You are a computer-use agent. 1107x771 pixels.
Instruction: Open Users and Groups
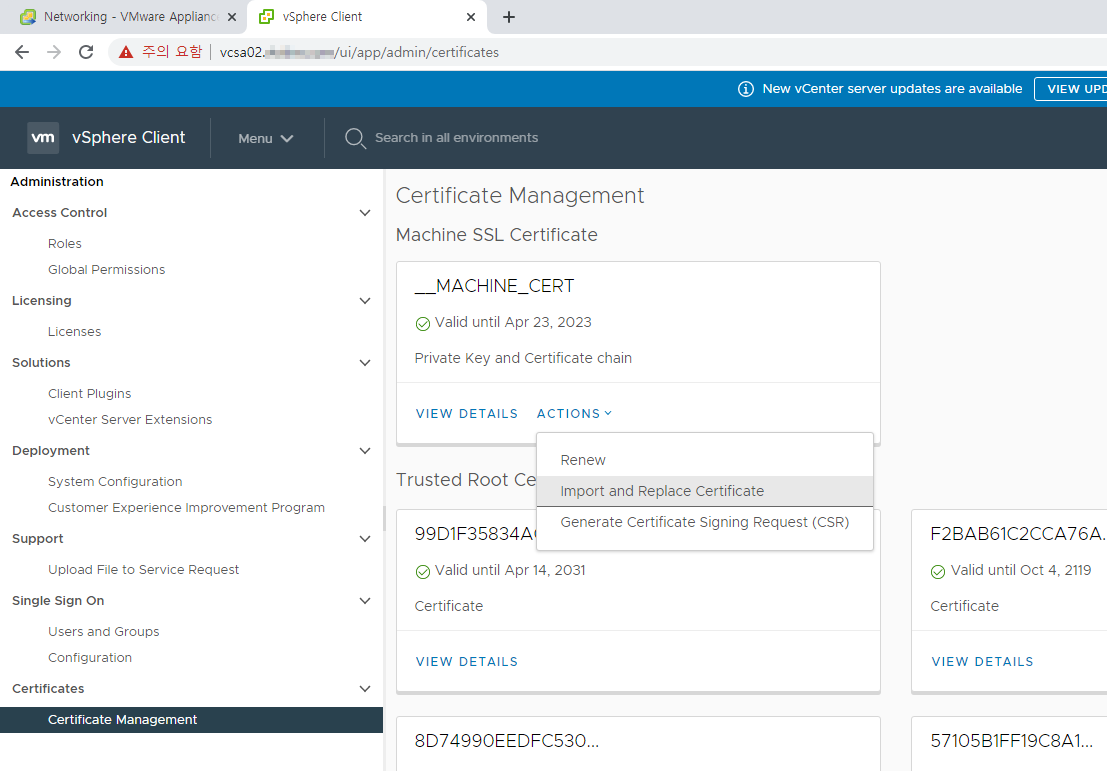point(104,632)
